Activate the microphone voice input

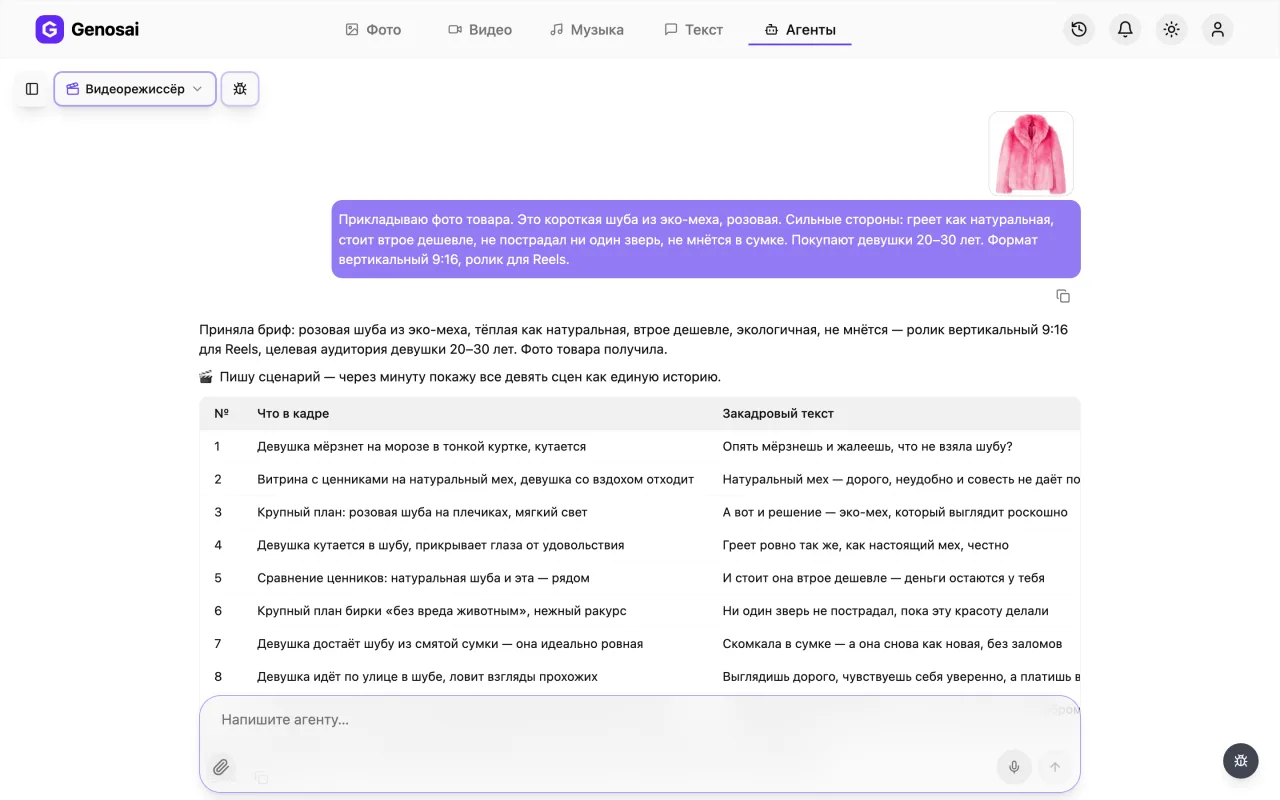1014,767
